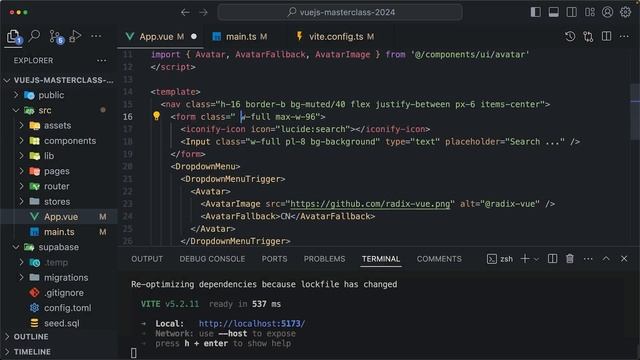Open the Manage gear icon
640x360 pixels.
[625, 12]
